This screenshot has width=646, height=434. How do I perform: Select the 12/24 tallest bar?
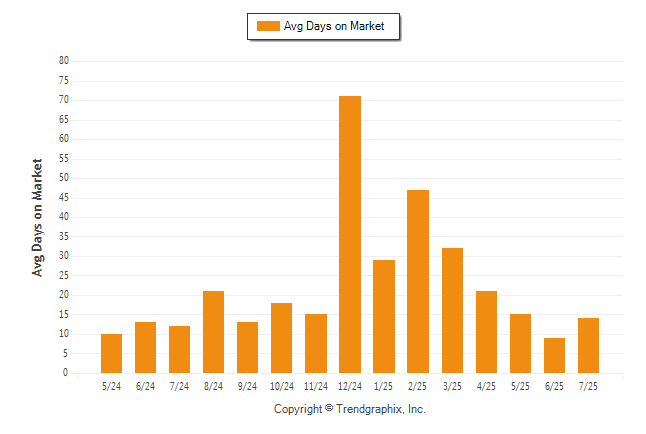350,235
